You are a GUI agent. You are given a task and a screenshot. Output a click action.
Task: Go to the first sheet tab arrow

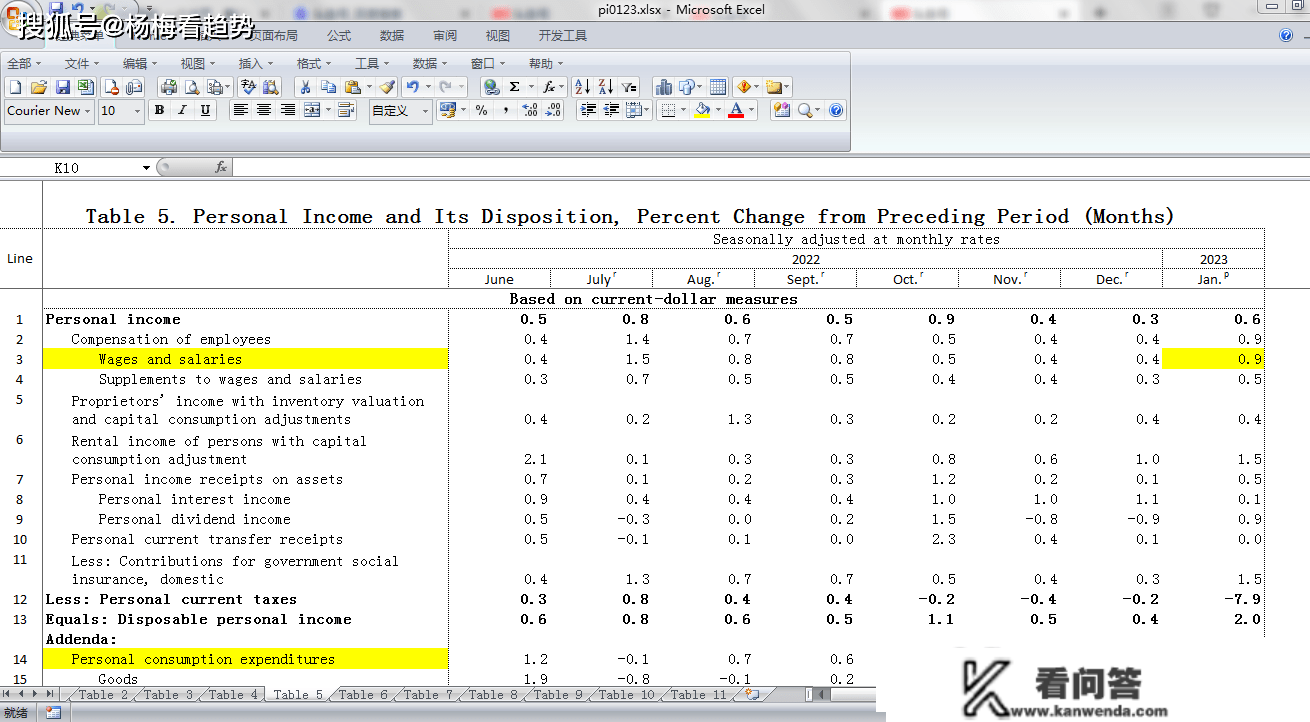[x=8, y=694]
